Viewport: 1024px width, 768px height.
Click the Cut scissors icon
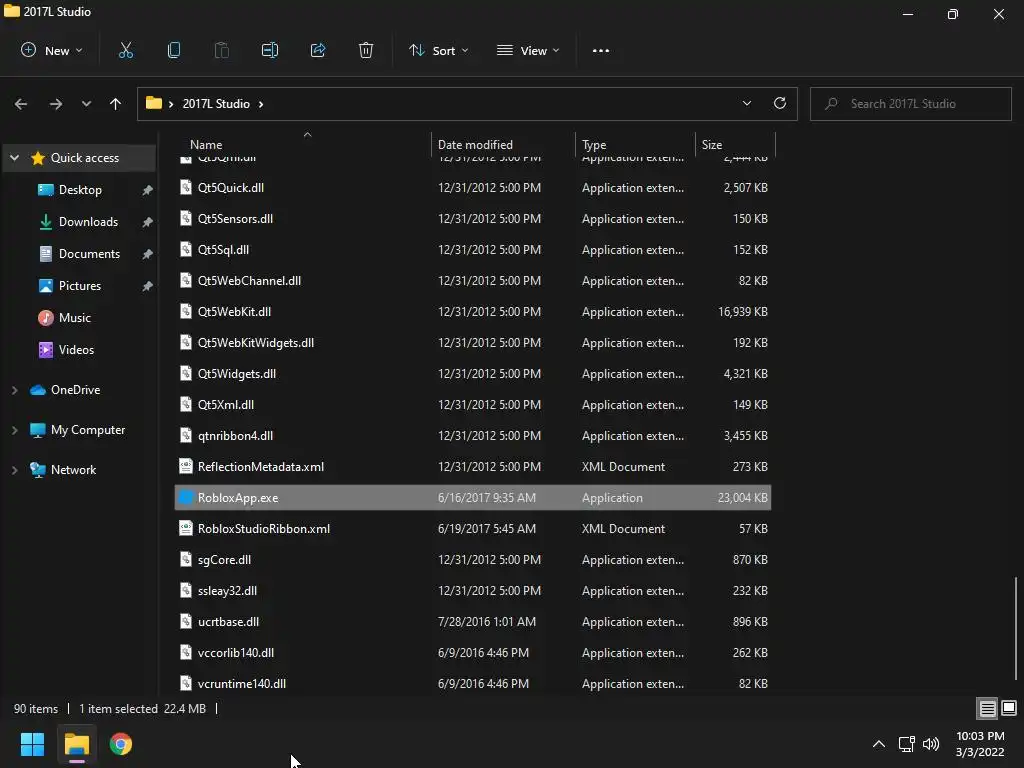[x=125, y=50]
